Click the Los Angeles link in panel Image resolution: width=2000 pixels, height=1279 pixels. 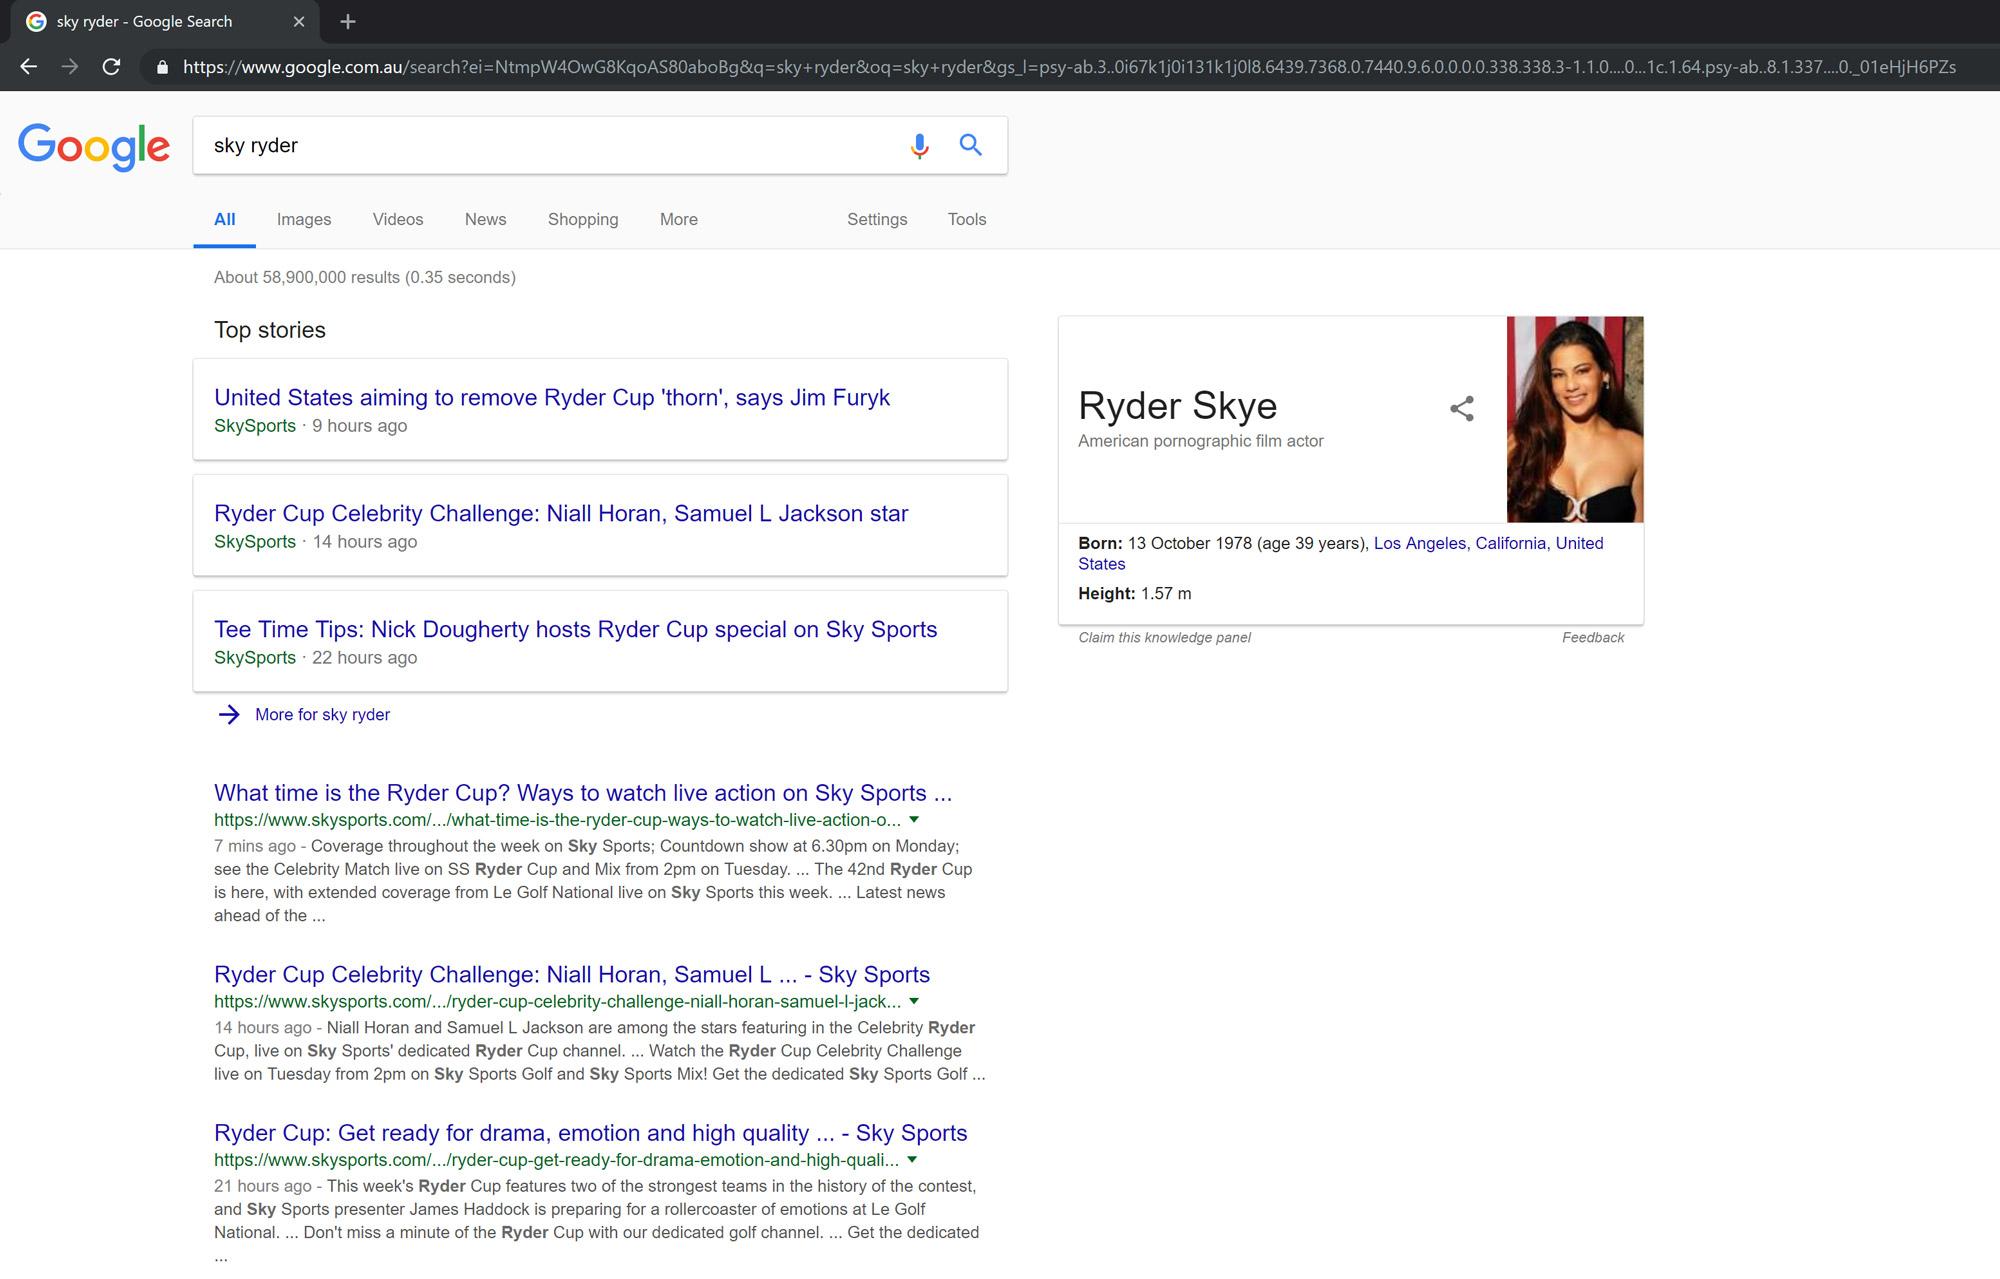(x=1420, y=543)
